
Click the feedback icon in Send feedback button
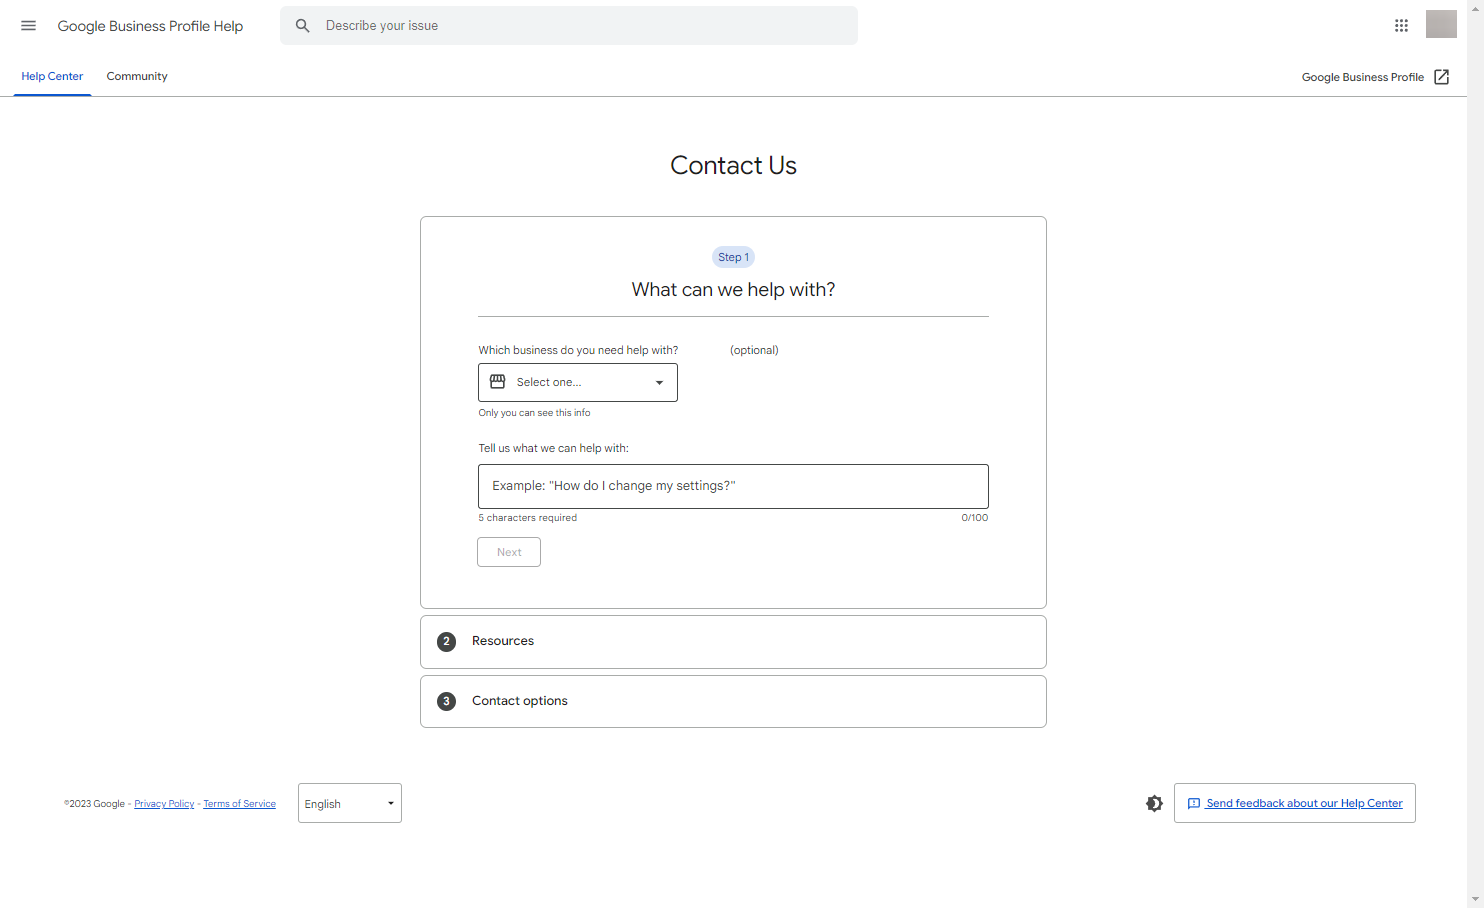pos(1193,803)
